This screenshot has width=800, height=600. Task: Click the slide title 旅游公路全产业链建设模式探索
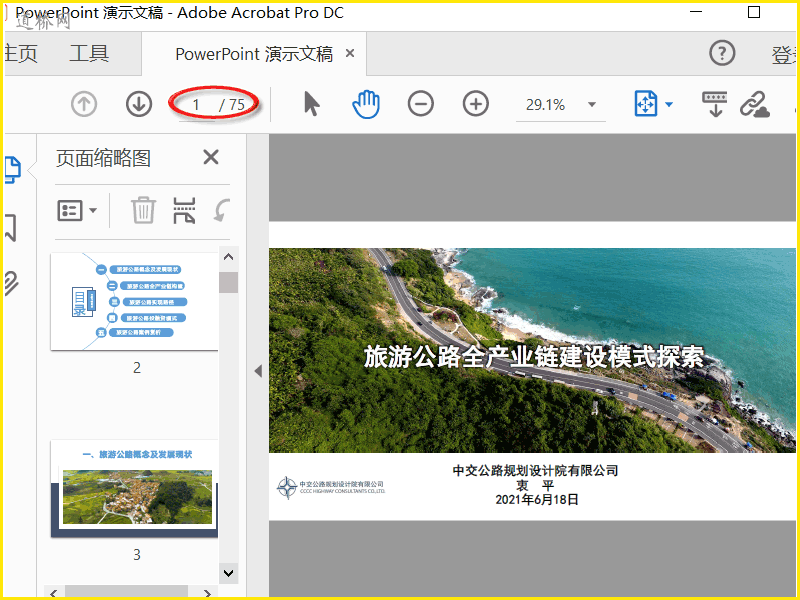pos(534,357)
